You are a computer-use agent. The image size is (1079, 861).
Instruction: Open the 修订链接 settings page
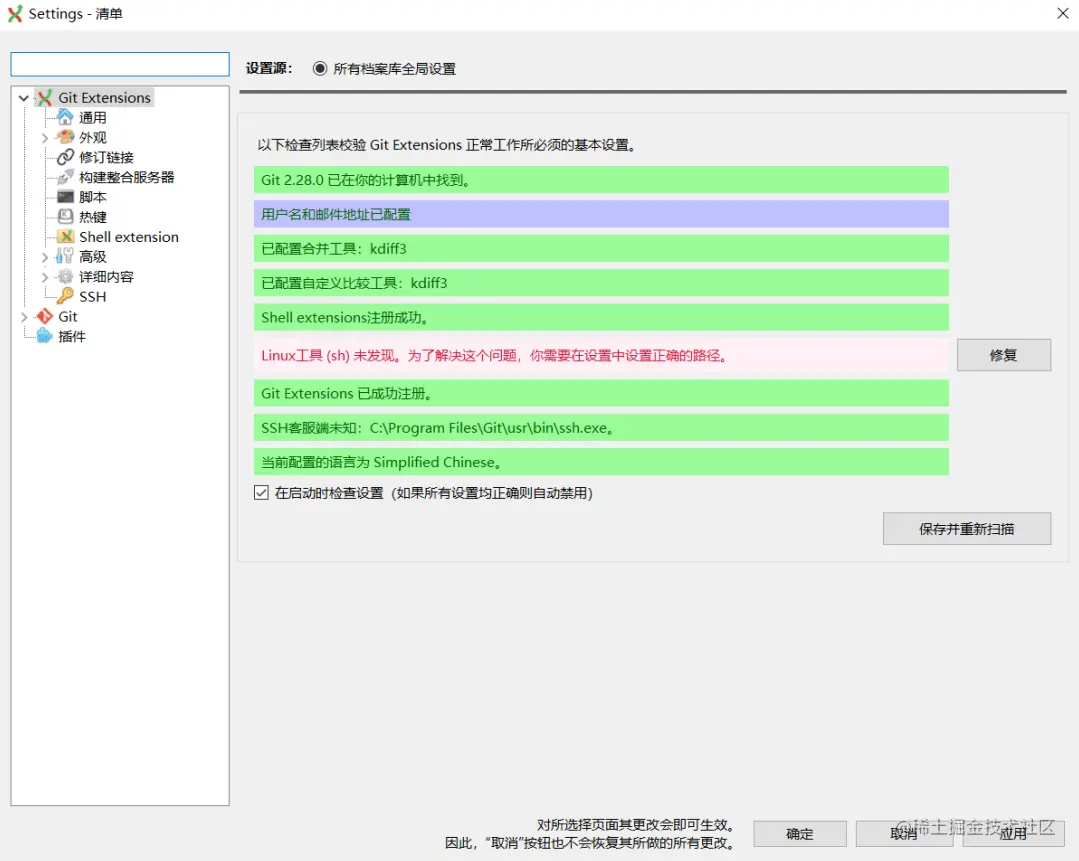(x=106, y=158)
